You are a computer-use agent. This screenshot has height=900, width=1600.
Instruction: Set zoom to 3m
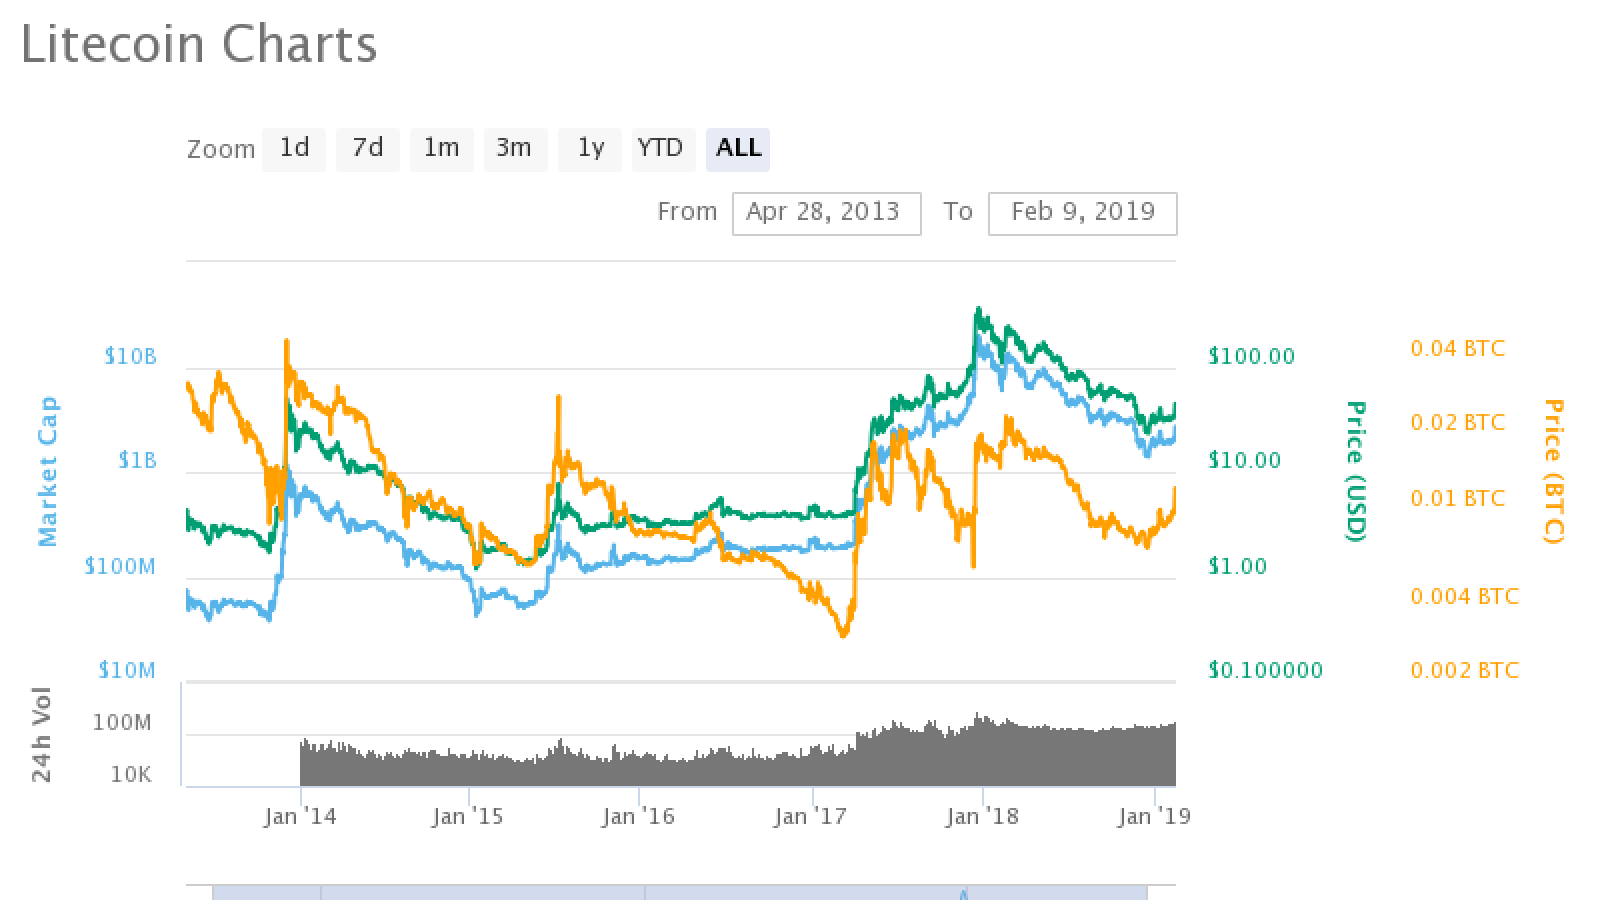coord(515,149)
